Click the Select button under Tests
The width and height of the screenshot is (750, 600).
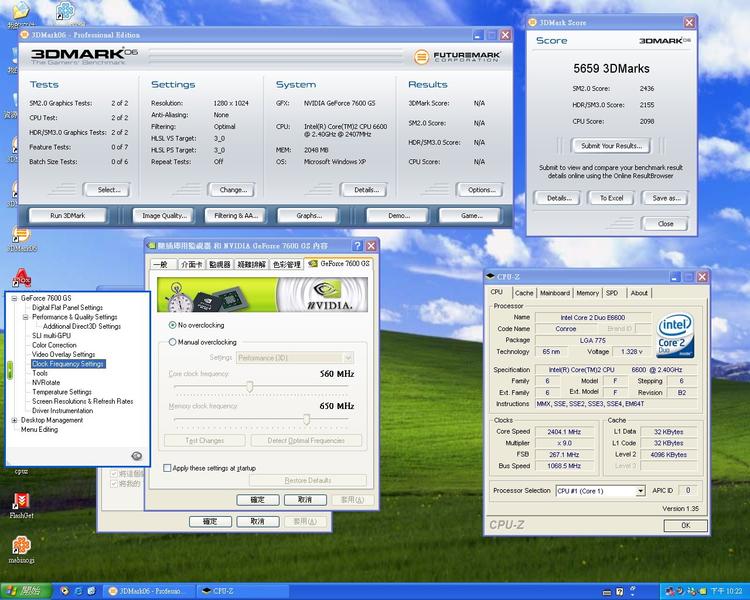click(107, 189)
